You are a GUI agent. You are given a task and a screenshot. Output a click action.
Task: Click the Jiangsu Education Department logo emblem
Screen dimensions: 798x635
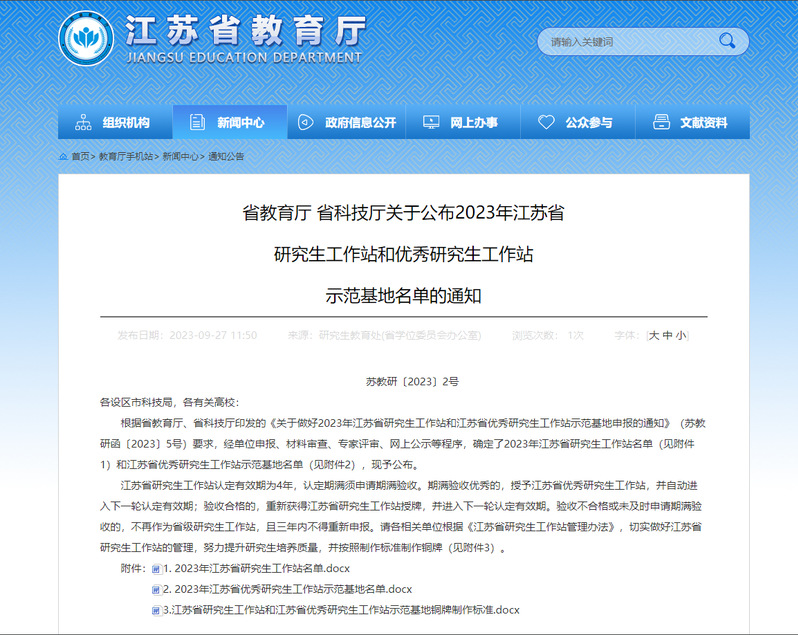tap(87, 39)
